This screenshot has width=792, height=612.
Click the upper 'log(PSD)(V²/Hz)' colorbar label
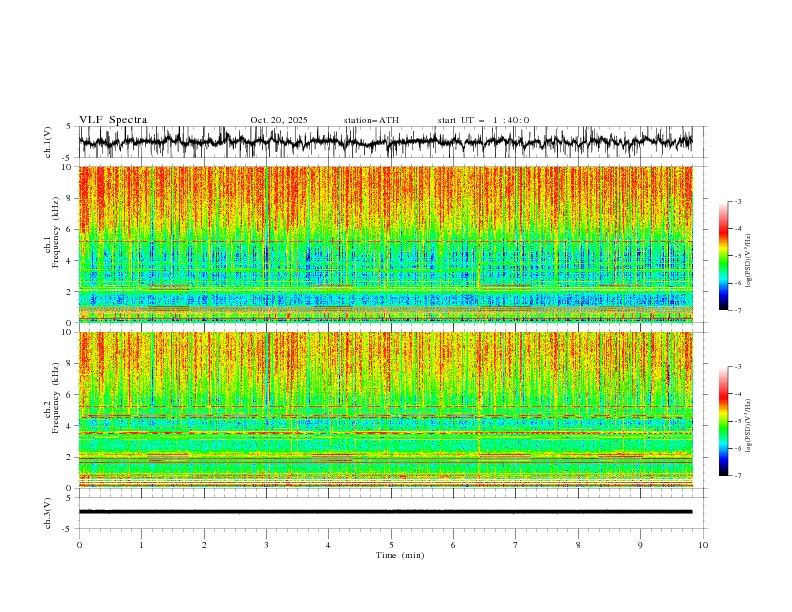tap(748, 261)
